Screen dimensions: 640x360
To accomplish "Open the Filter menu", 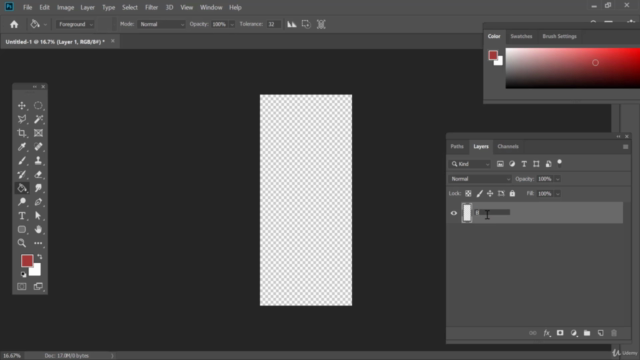I will (151, 7).
